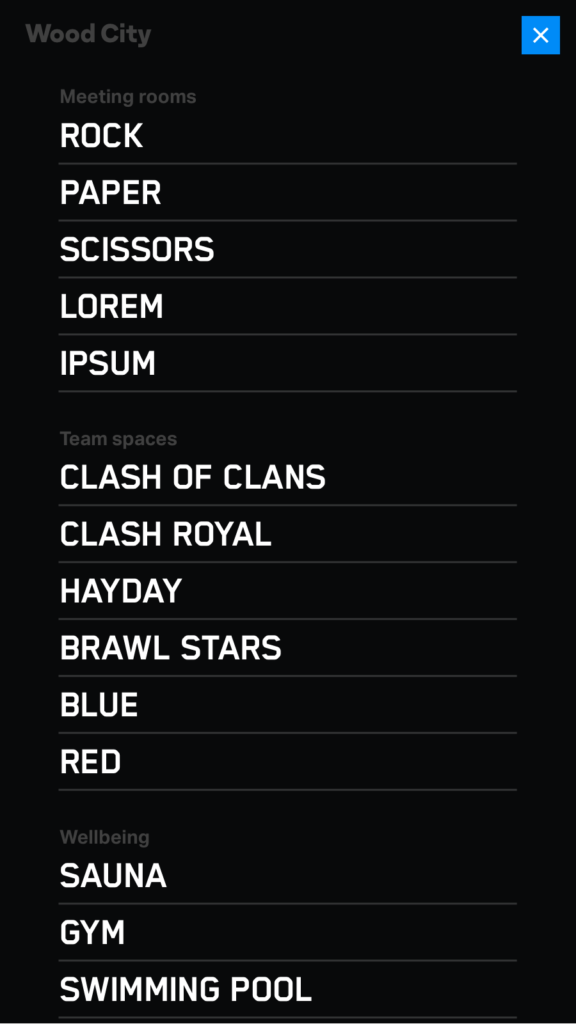The width and height of the screenshot is (576, 1024).
Task: Select the CLASH ROYAL team space
Action: [287, 534]
